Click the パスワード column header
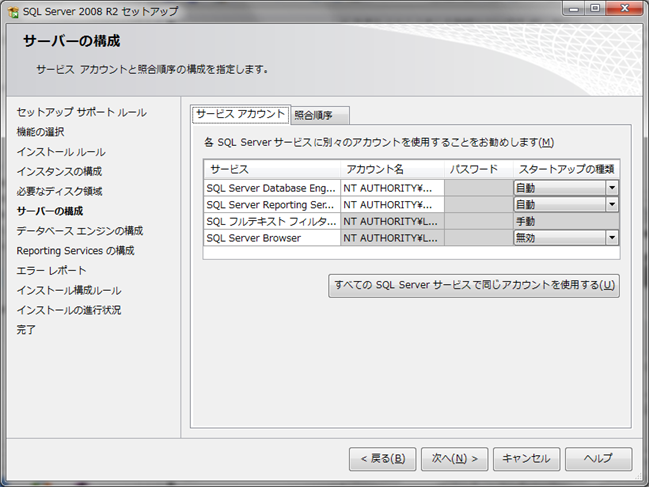Image resolution: width=649 pixels, height=487 pixels. [478, 169]
